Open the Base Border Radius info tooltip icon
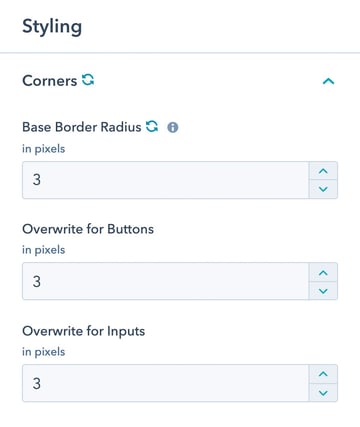 coord(173,127)
